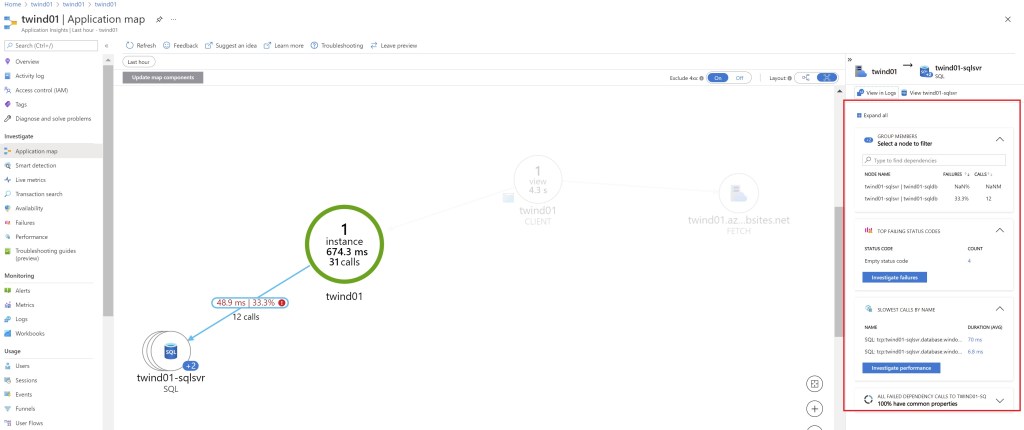Image resolution: width=1024 pixels, height=430 pixels.
Task: Click the find dependencies search field
Action: [934, 160]
